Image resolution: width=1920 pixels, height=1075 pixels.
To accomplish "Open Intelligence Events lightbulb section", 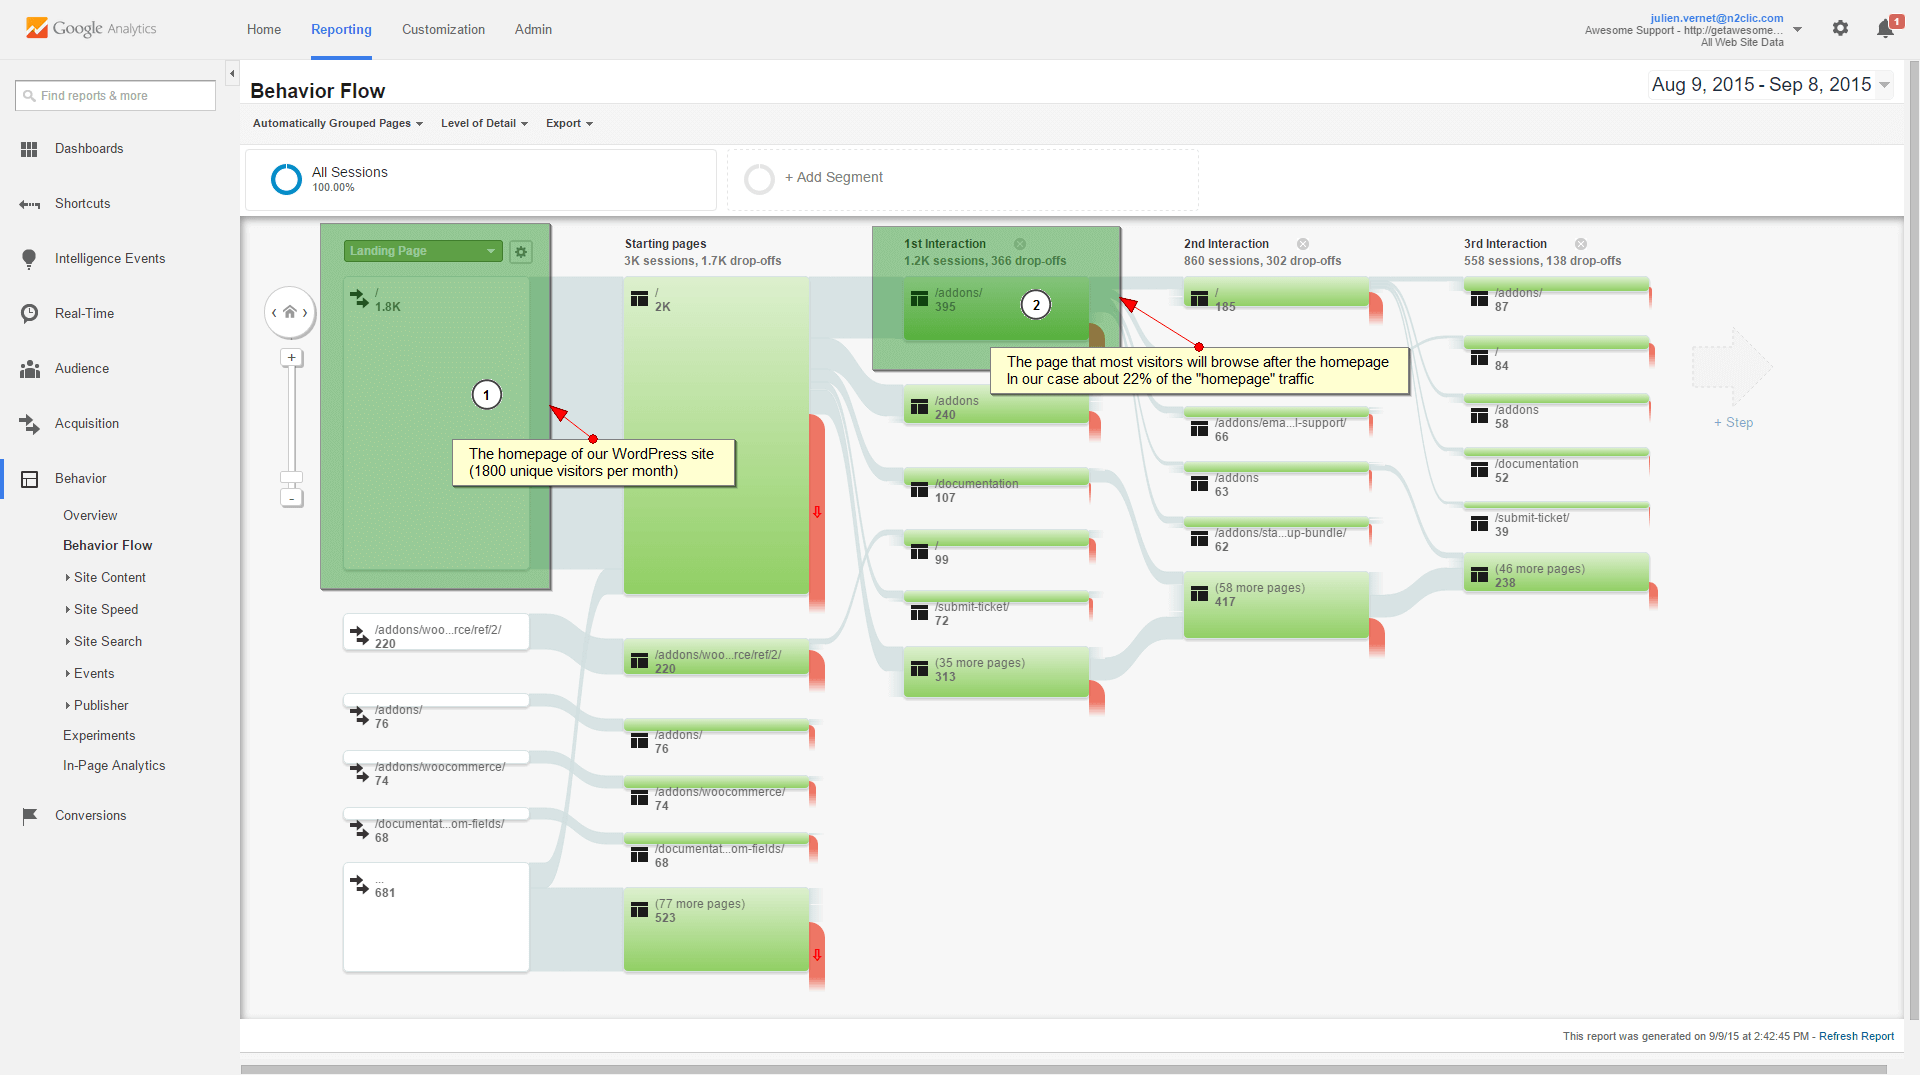I will click(x=110, y=259).
